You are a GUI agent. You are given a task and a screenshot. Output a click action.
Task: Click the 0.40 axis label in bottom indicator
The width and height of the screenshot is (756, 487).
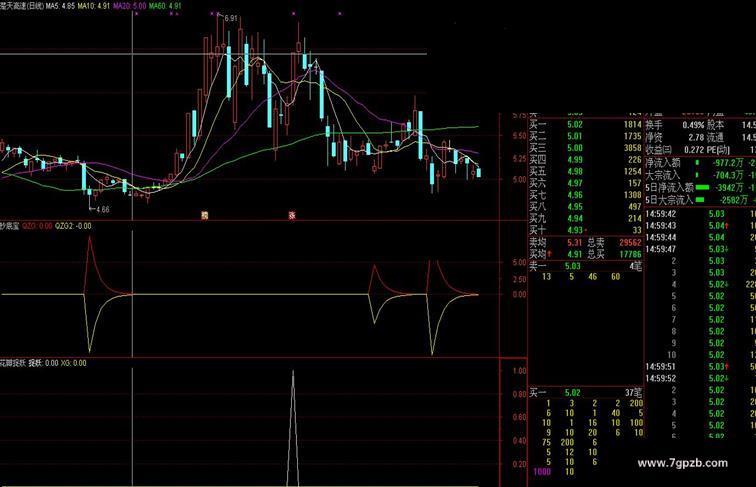[519, 441]
